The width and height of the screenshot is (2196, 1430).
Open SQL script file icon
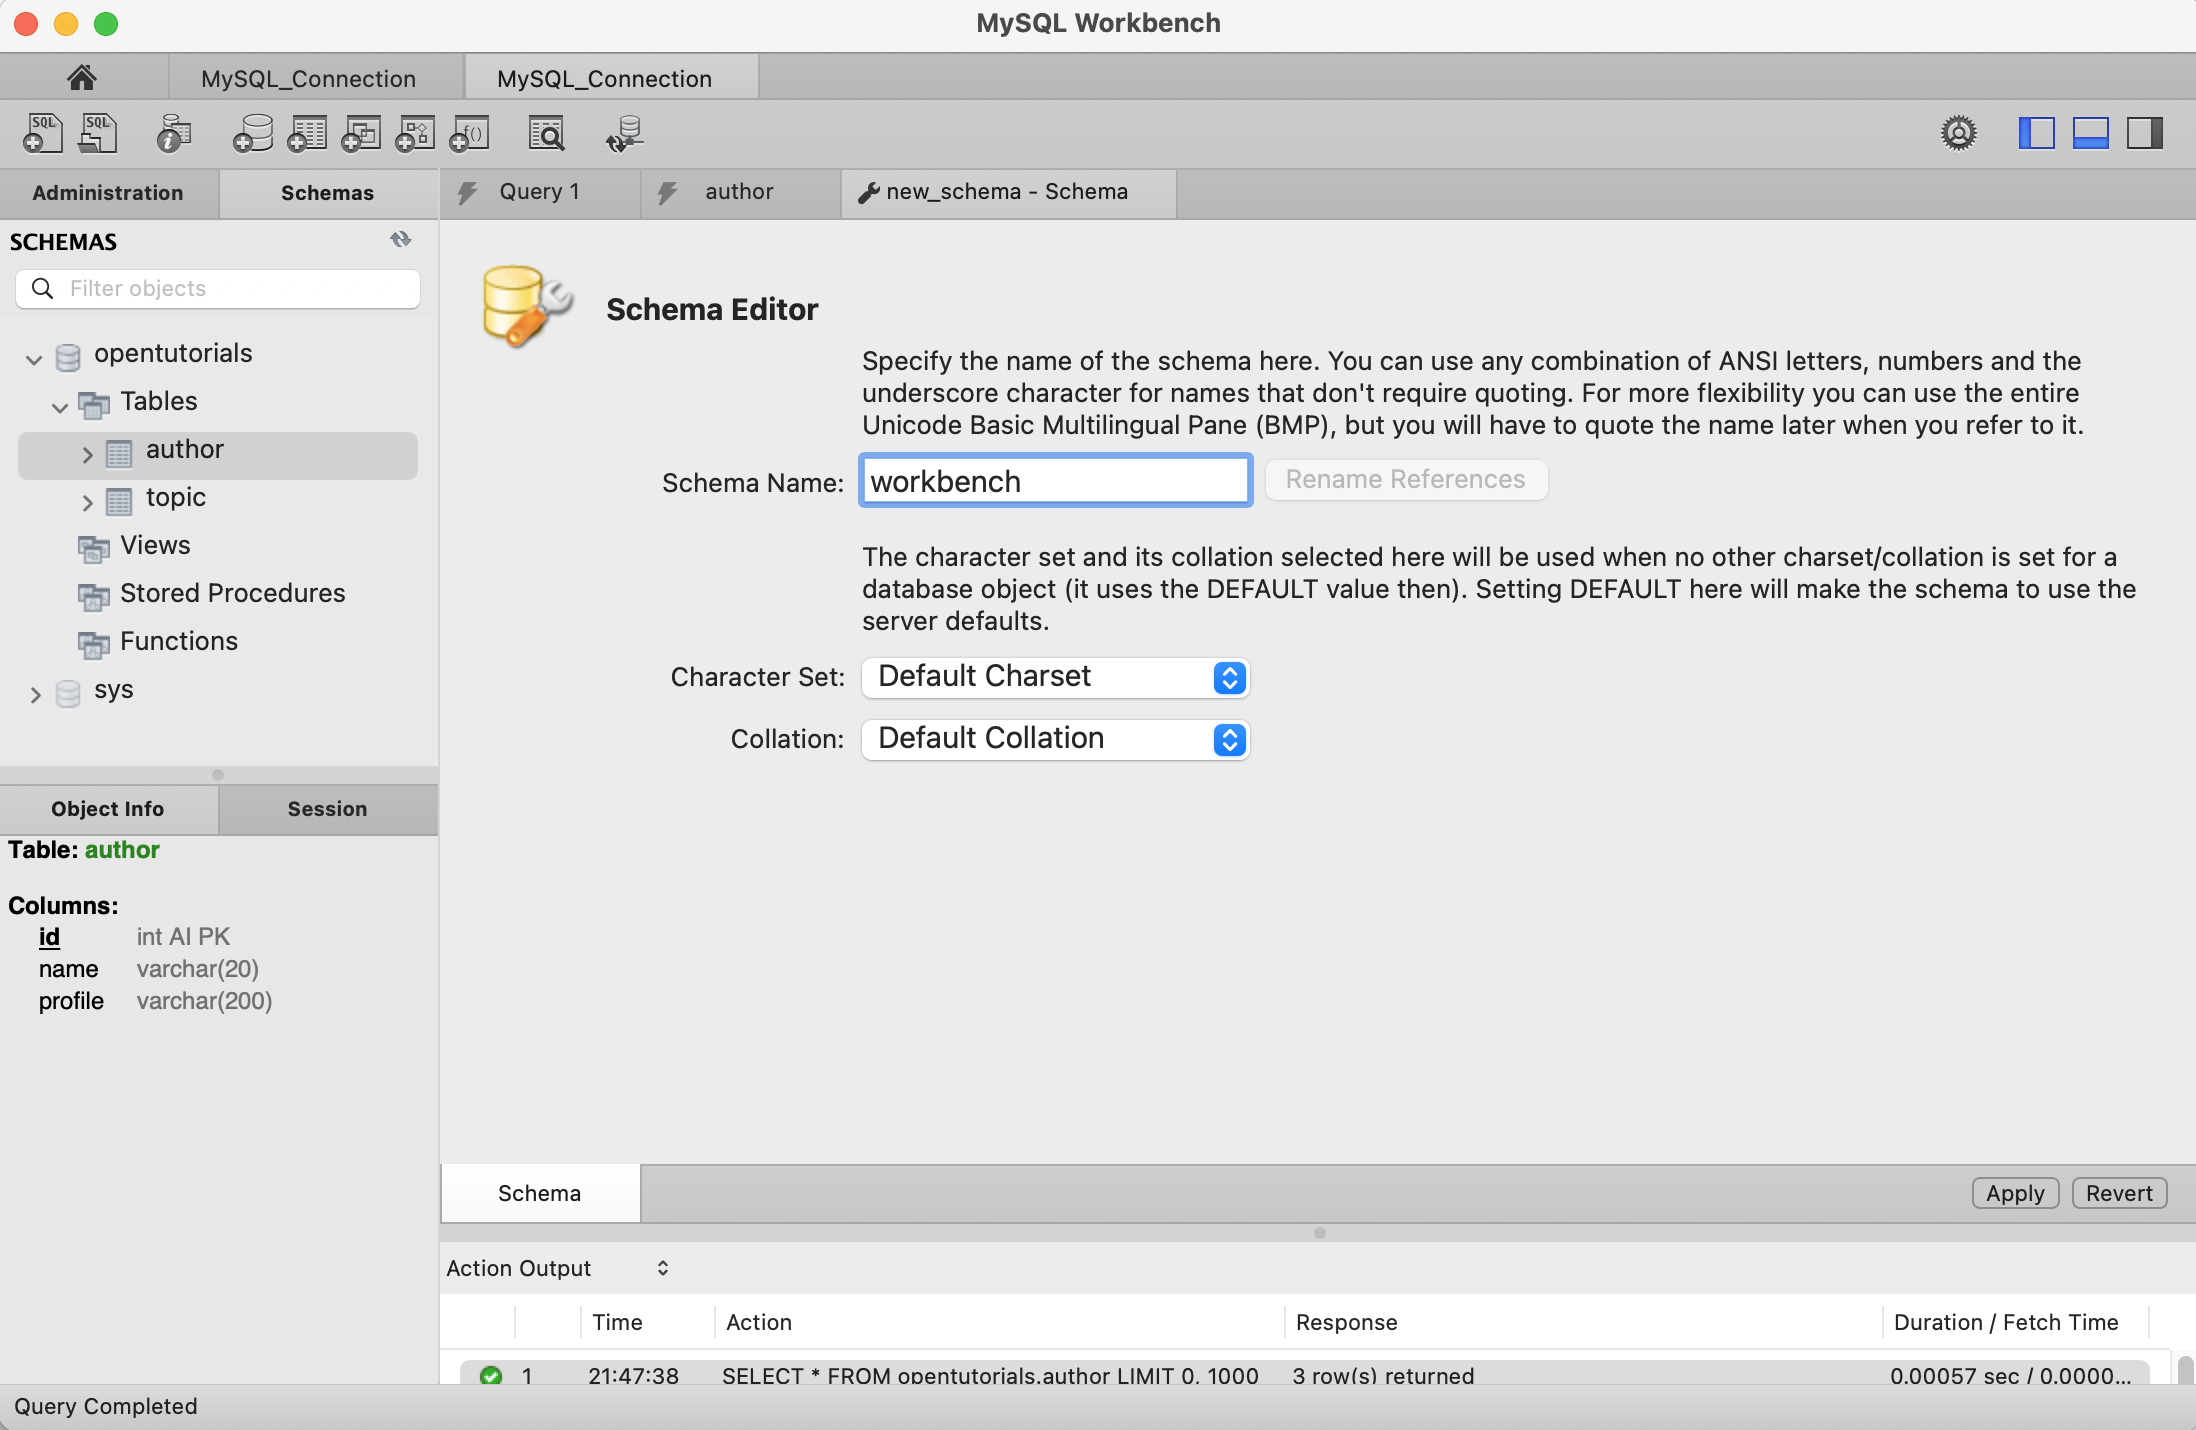point(98,133)
